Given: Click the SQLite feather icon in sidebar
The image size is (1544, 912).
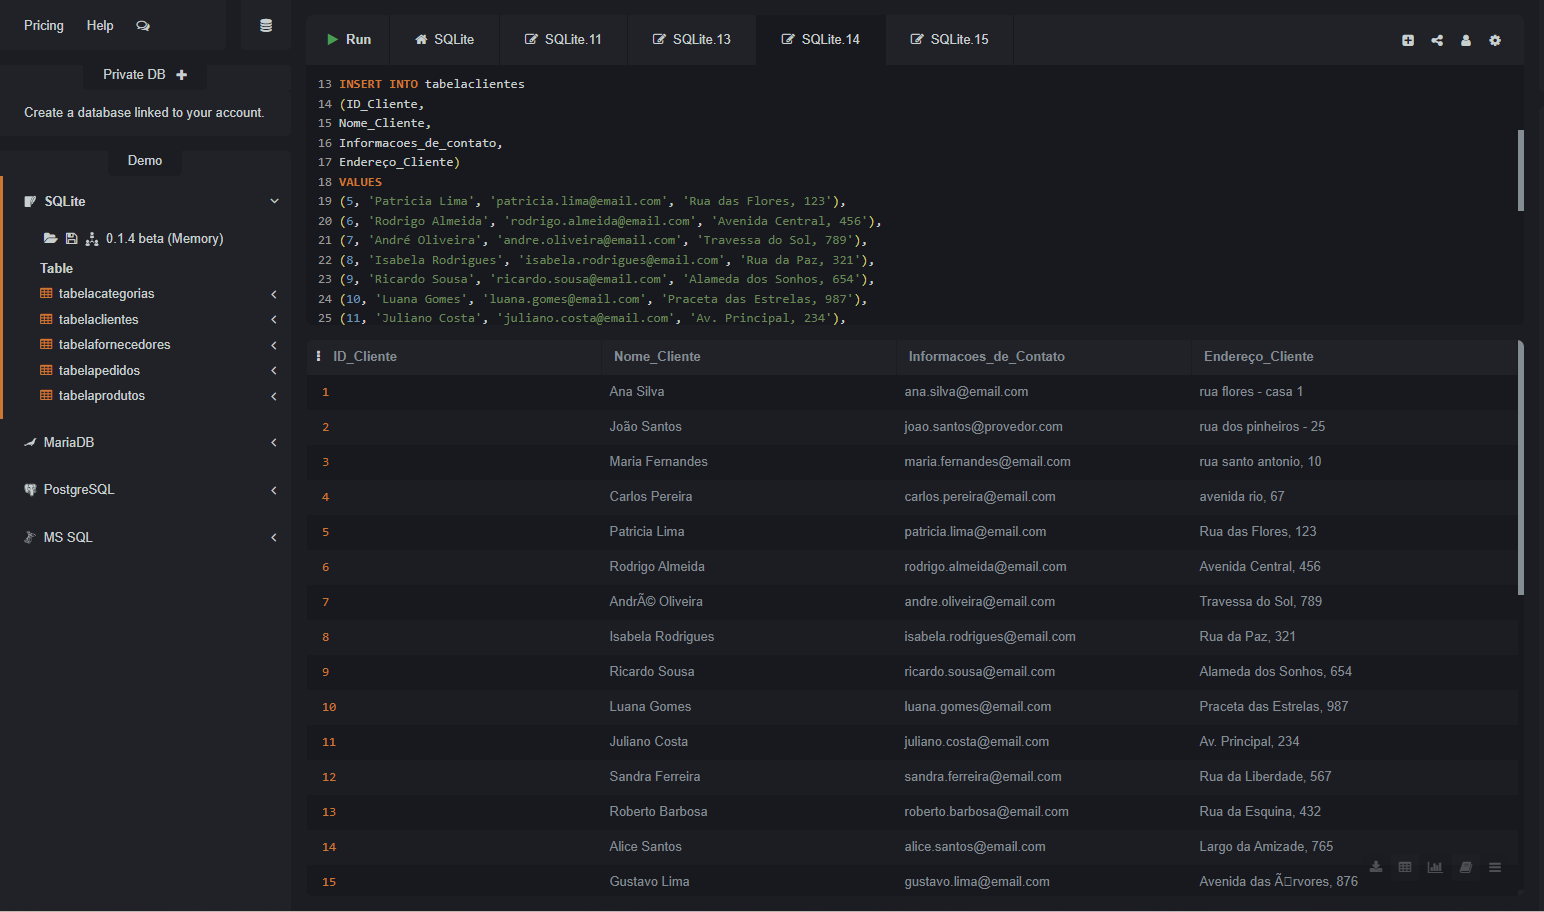Looking at the screenshot, I should [x=30, y=202].
